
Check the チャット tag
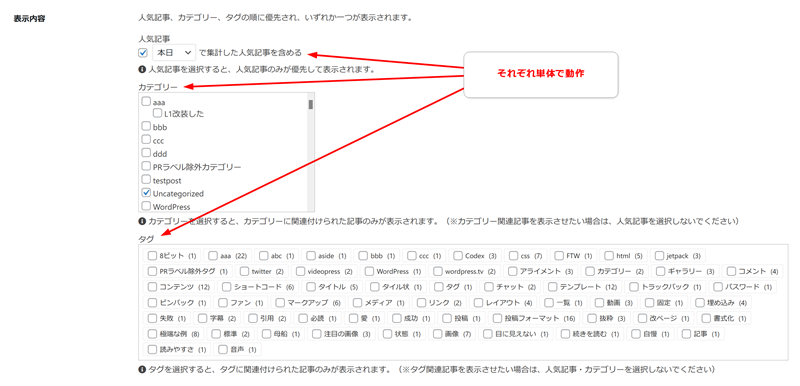click(x=489, y=287)
